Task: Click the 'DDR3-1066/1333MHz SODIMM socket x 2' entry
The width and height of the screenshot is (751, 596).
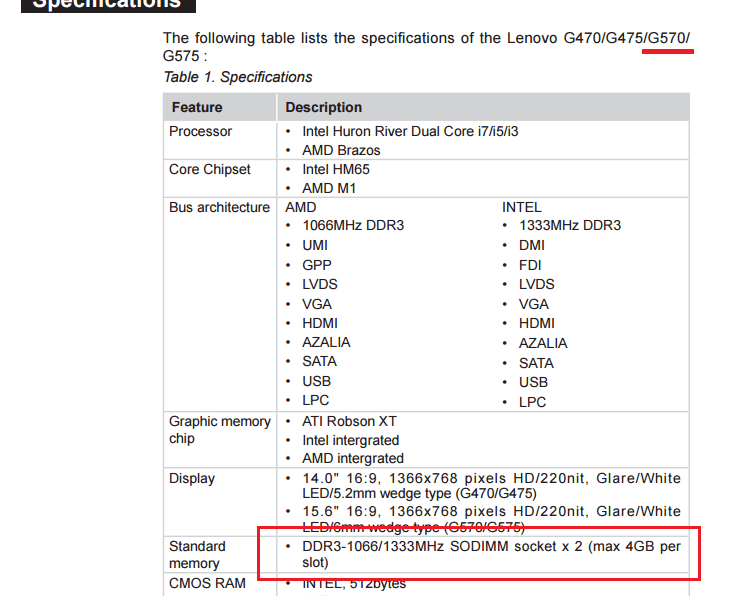Action: [491, 554]
